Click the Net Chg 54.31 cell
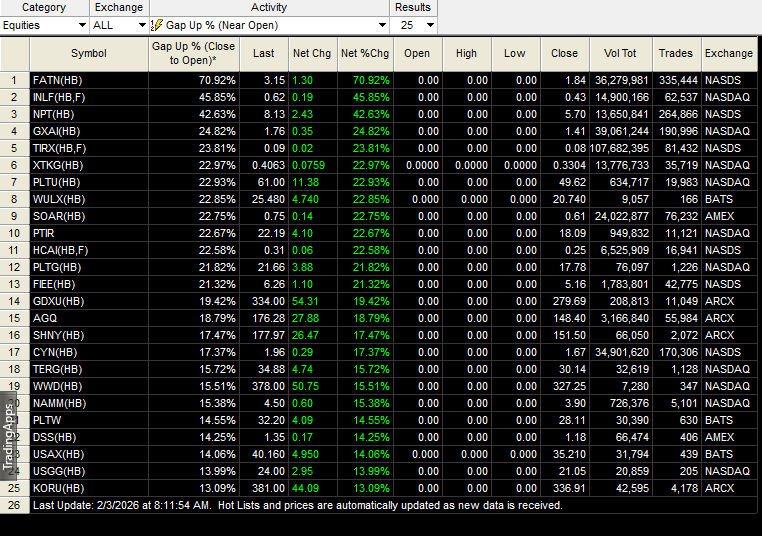 (x=312, y=301)
